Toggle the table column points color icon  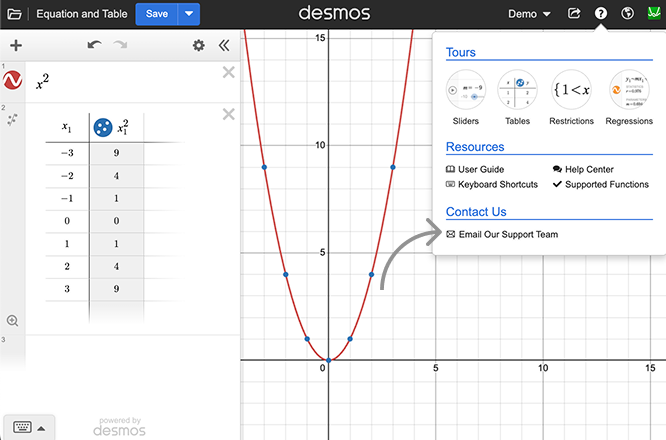[x=102, y=127]
